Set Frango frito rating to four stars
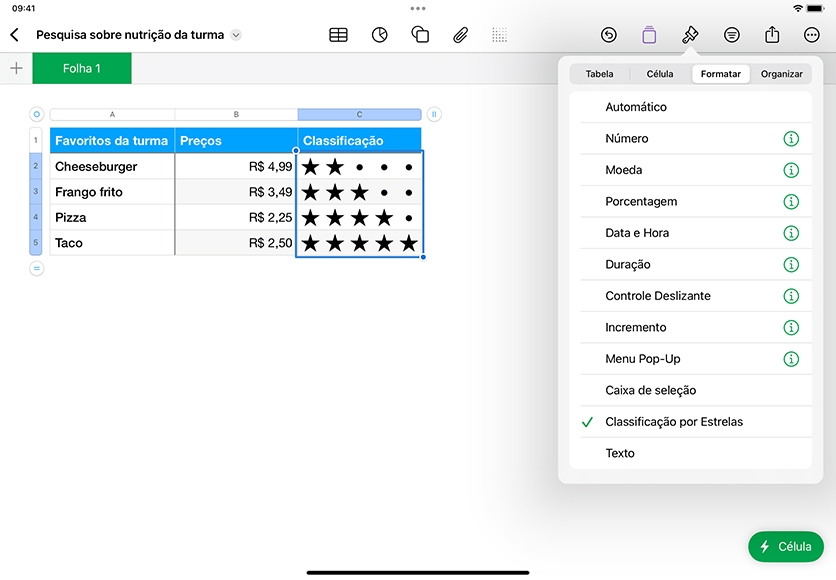 [384, 192]
